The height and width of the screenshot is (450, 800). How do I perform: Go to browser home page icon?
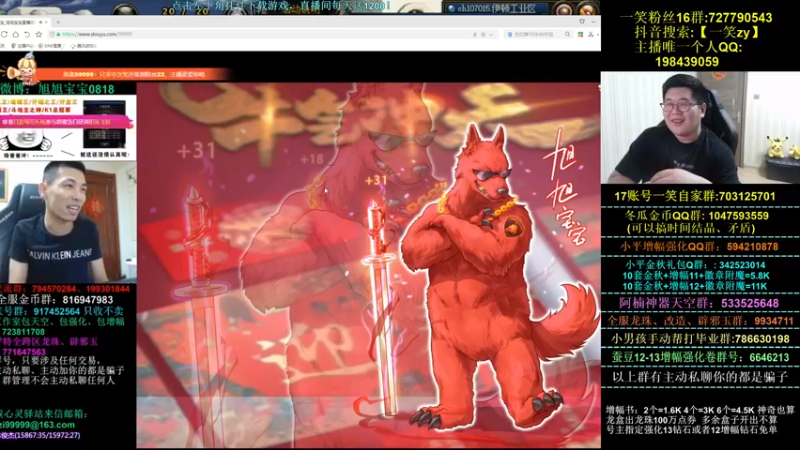pyautogui.click(x=15, y=34)
